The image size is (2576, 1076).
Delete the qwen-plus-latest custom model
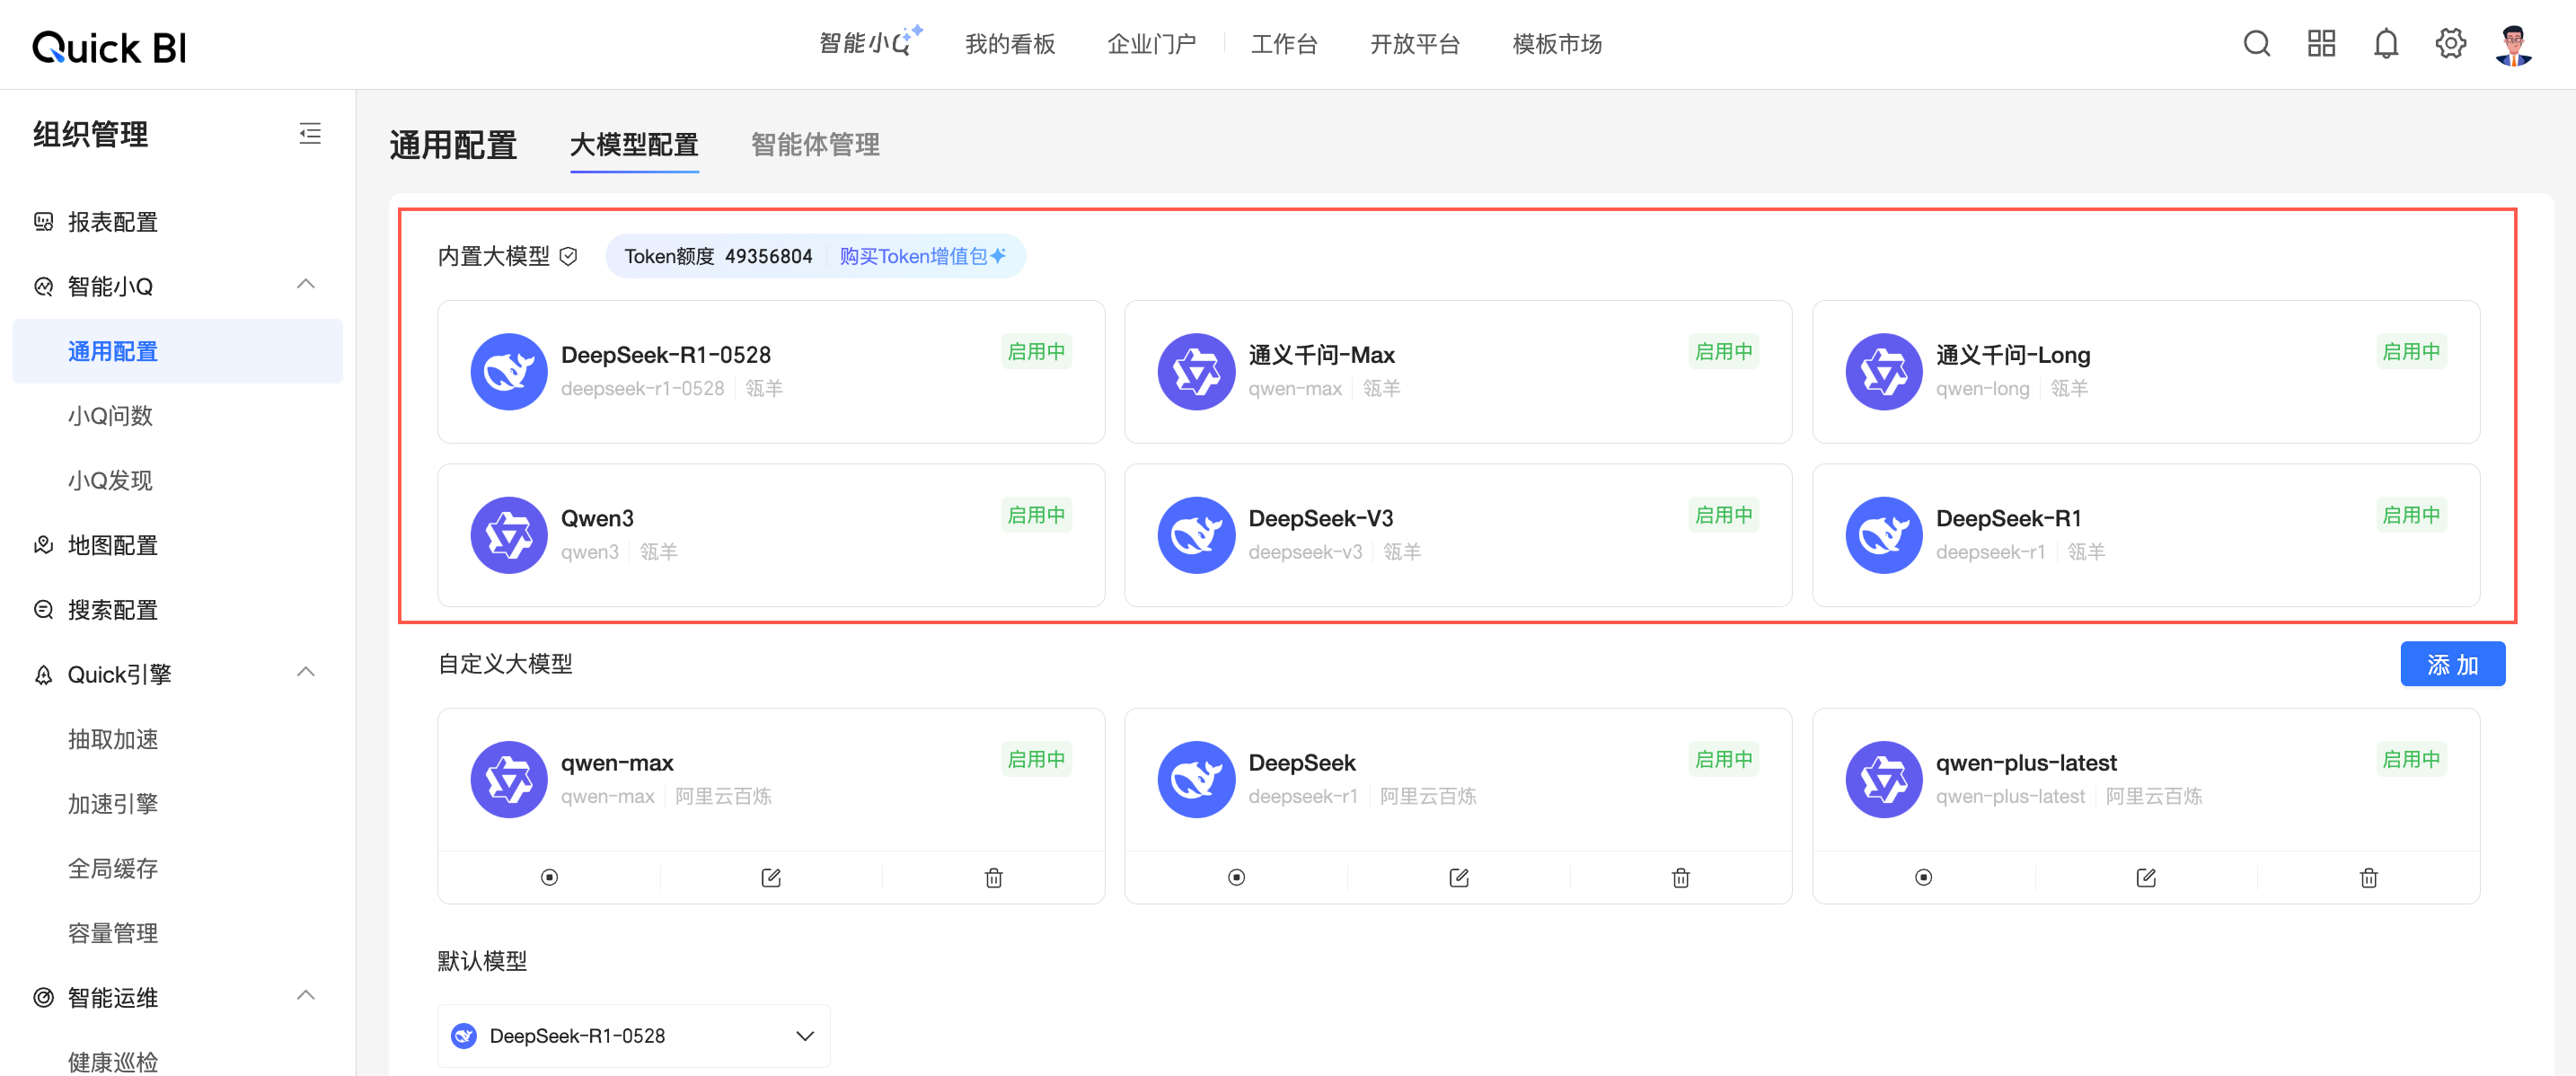click(2368, 877)
